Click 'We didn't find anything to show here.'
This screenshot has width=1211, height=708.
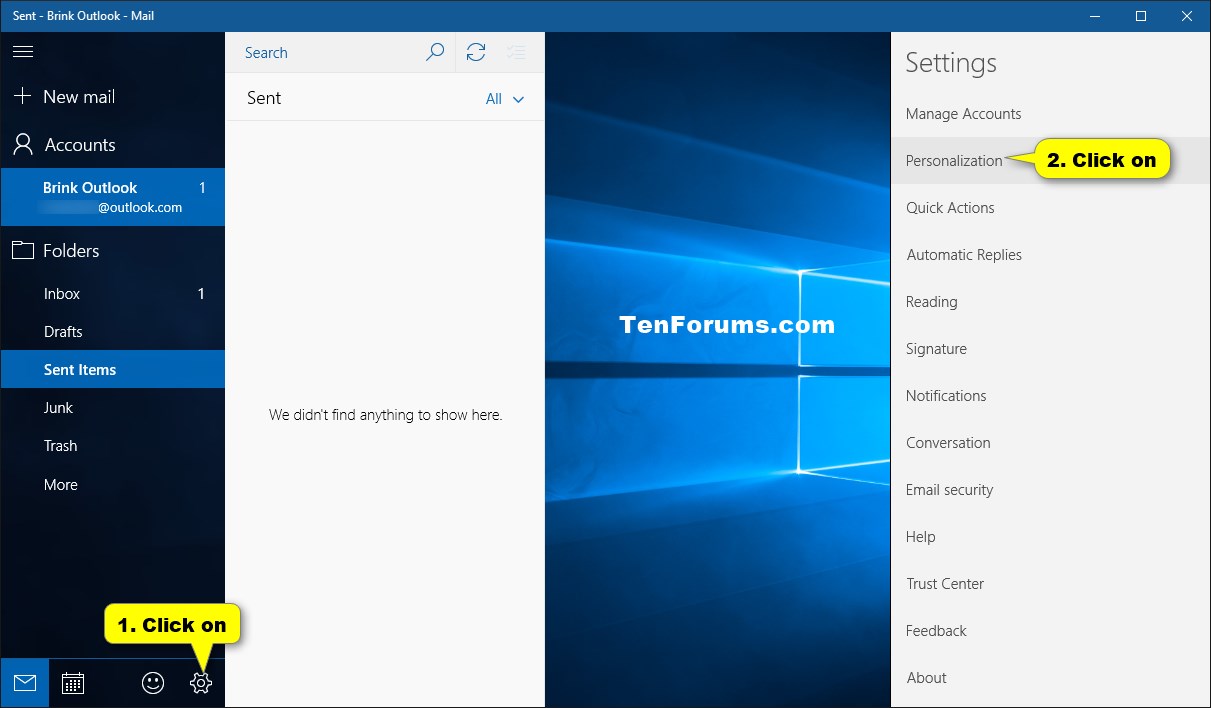pyautogui.click(x=386, y=415)
